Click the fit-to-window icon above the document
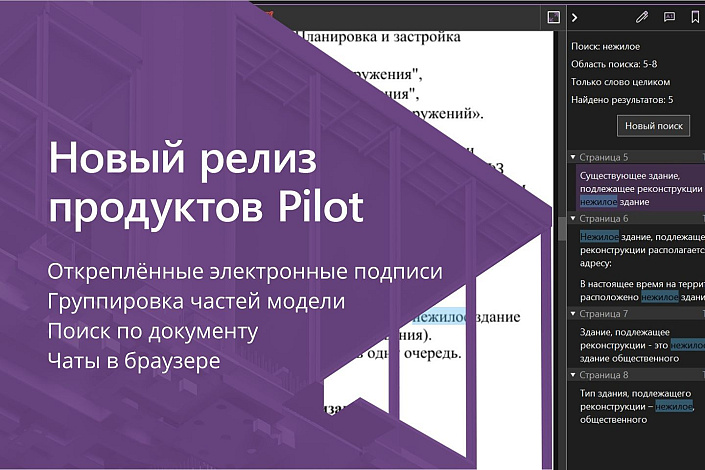 [552, 17]
